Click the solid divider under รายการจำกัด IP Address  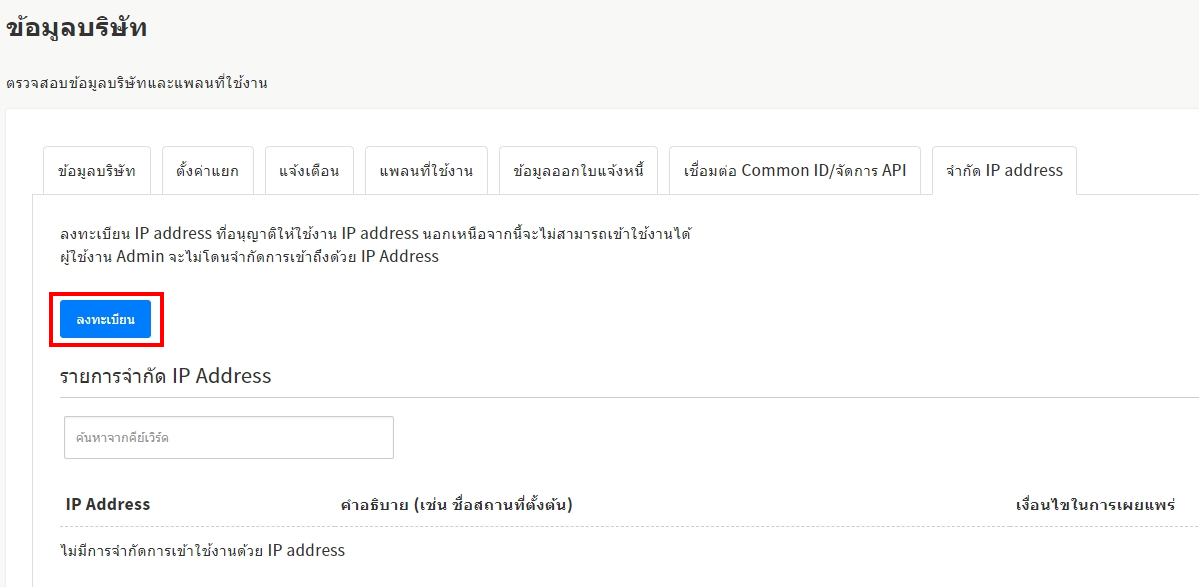coord(600,397)
